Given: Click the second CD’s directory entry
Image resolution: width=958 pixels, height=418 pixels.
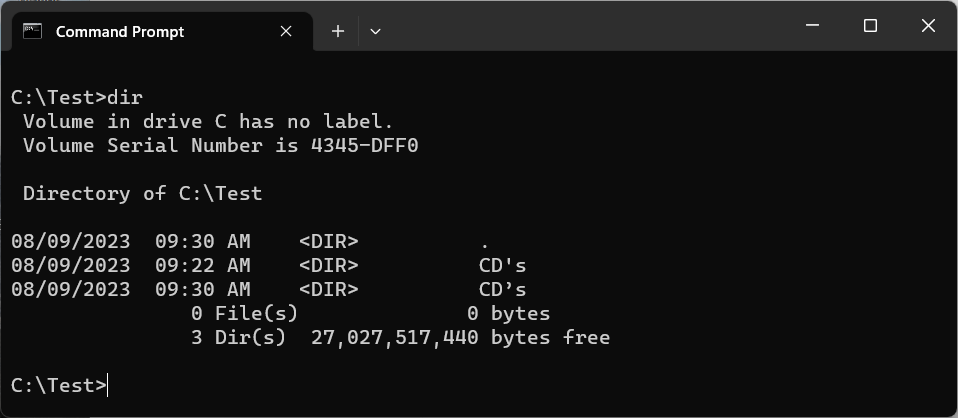Looking at the screenshot, I should click(502, 289).
